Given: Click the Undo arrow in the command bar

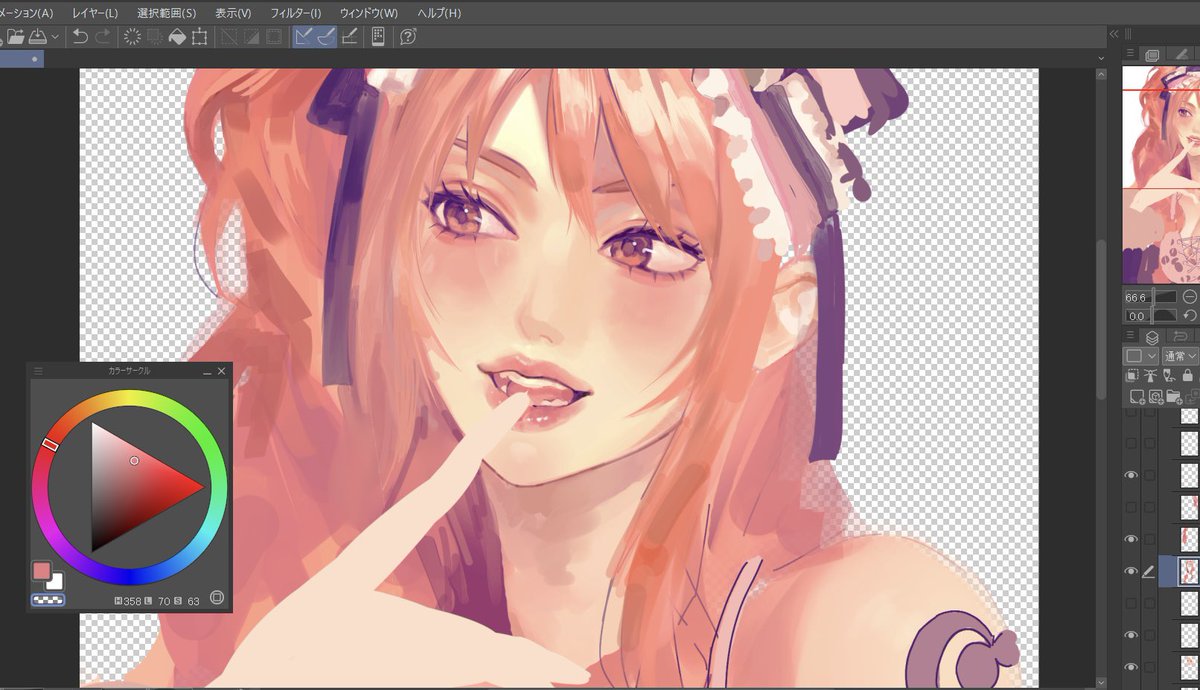Looking at the screenshot, I should pyautogui.click(x=80, y=37).
